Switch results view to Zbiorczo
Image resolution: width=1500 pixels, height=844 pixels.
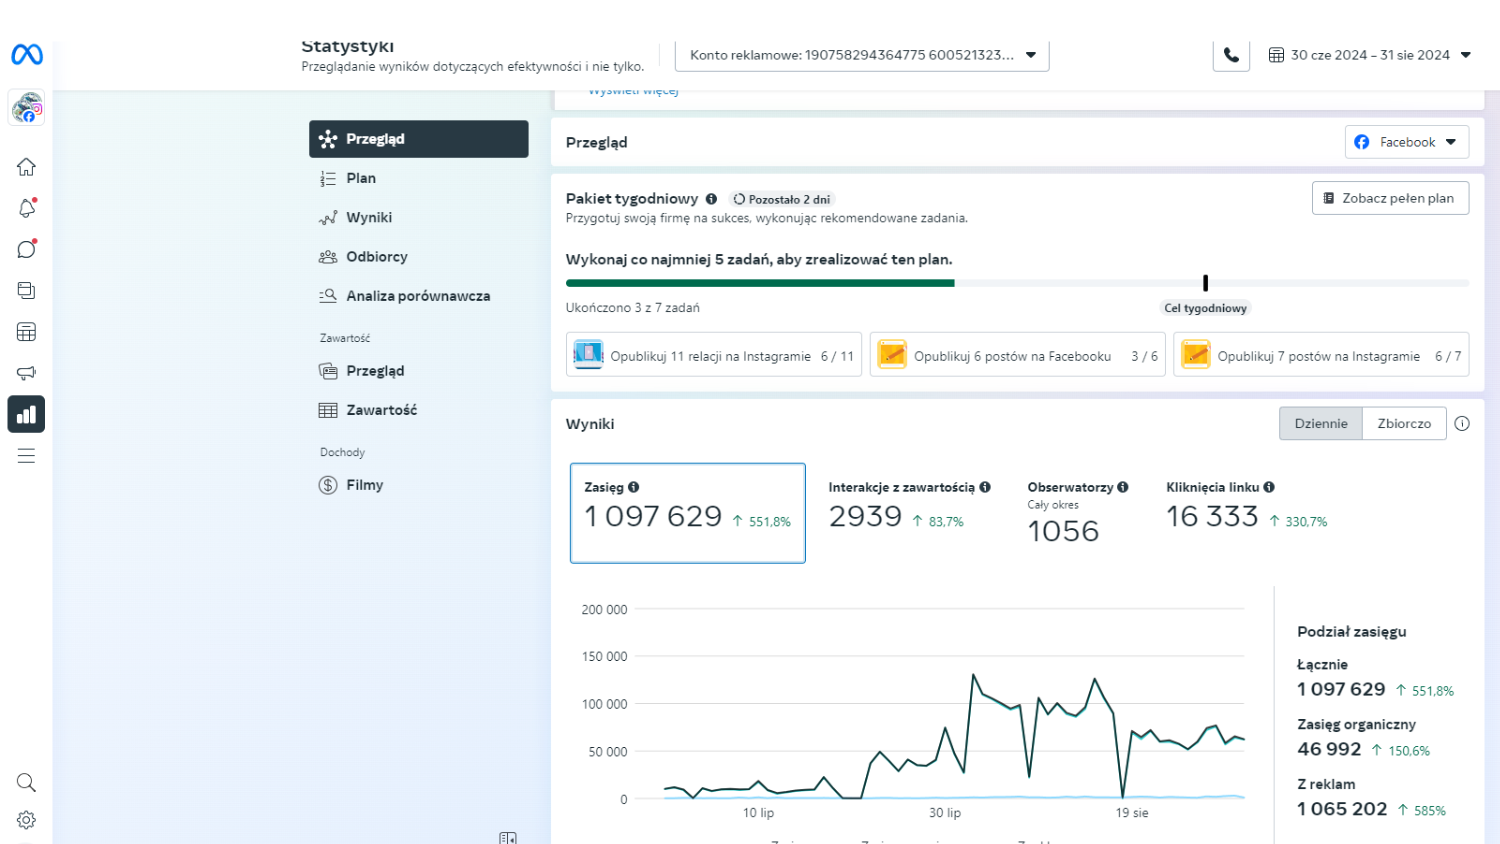[x=1404, y=423]
